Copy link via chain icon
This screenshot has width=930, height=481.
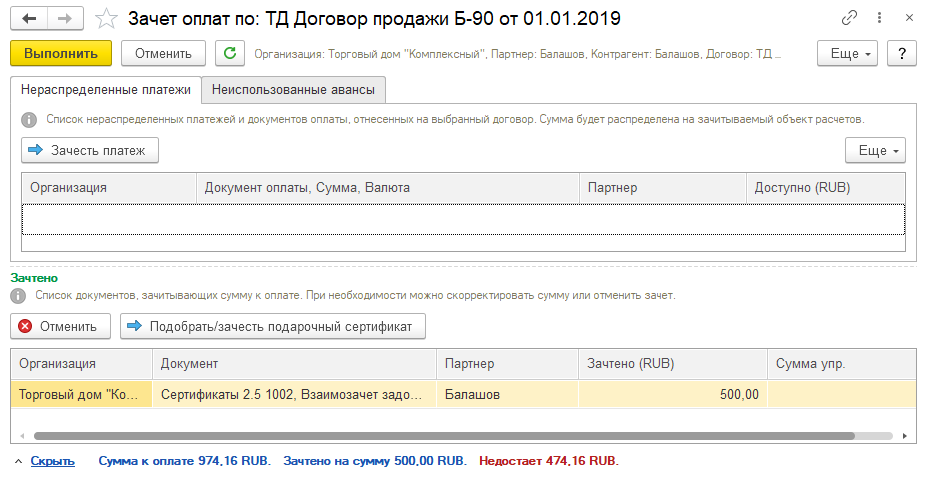[850, 18]
